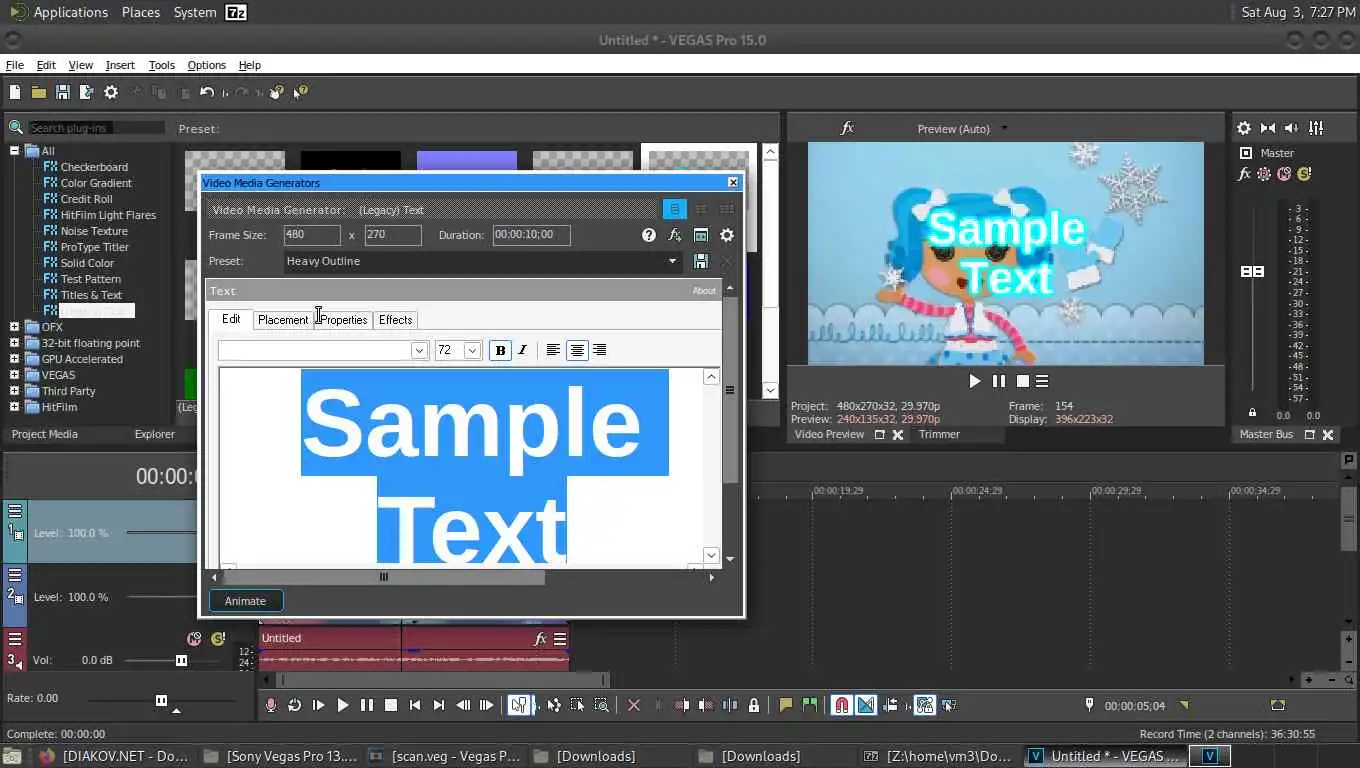Click the red Delete X toolbar icon
This screenshot has height=768, width=1360.
pos(633,705)
